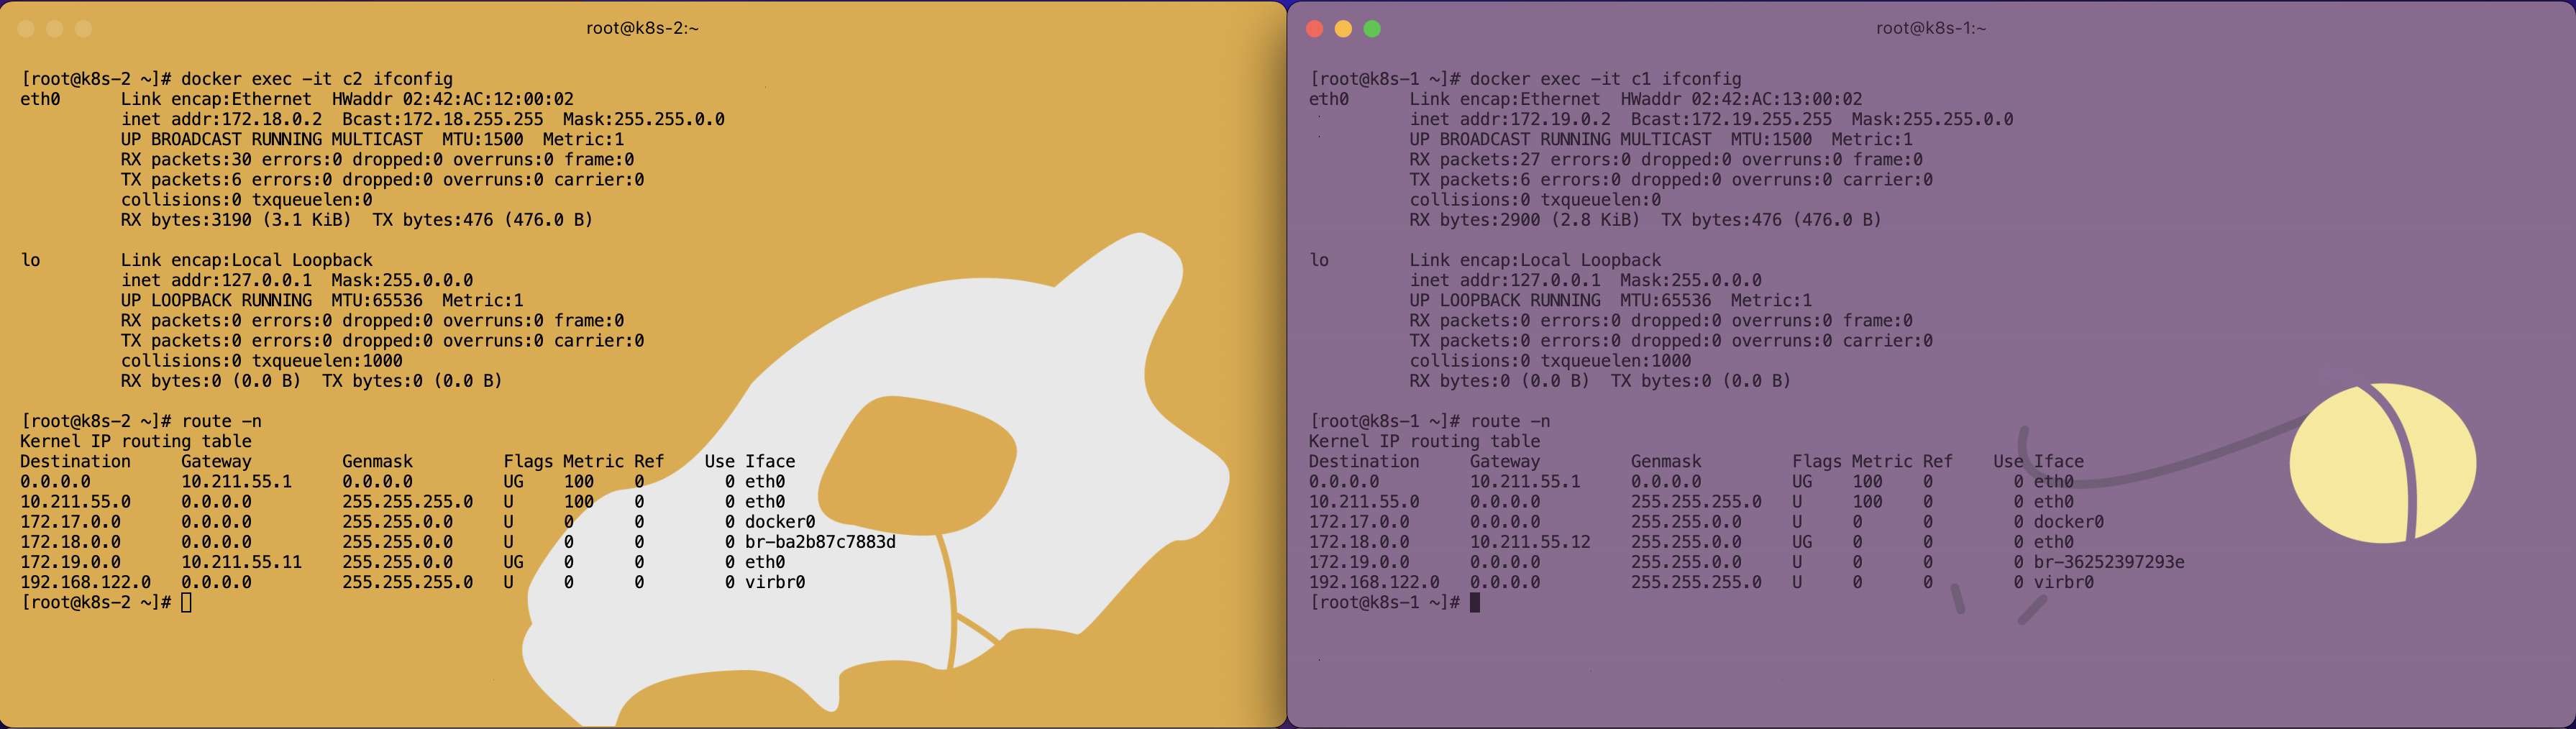The height and width of the screenshot is (729, 2576).
Task: Click the yellow minimize button of k8s-1 window
Action: coord(1343,29)
